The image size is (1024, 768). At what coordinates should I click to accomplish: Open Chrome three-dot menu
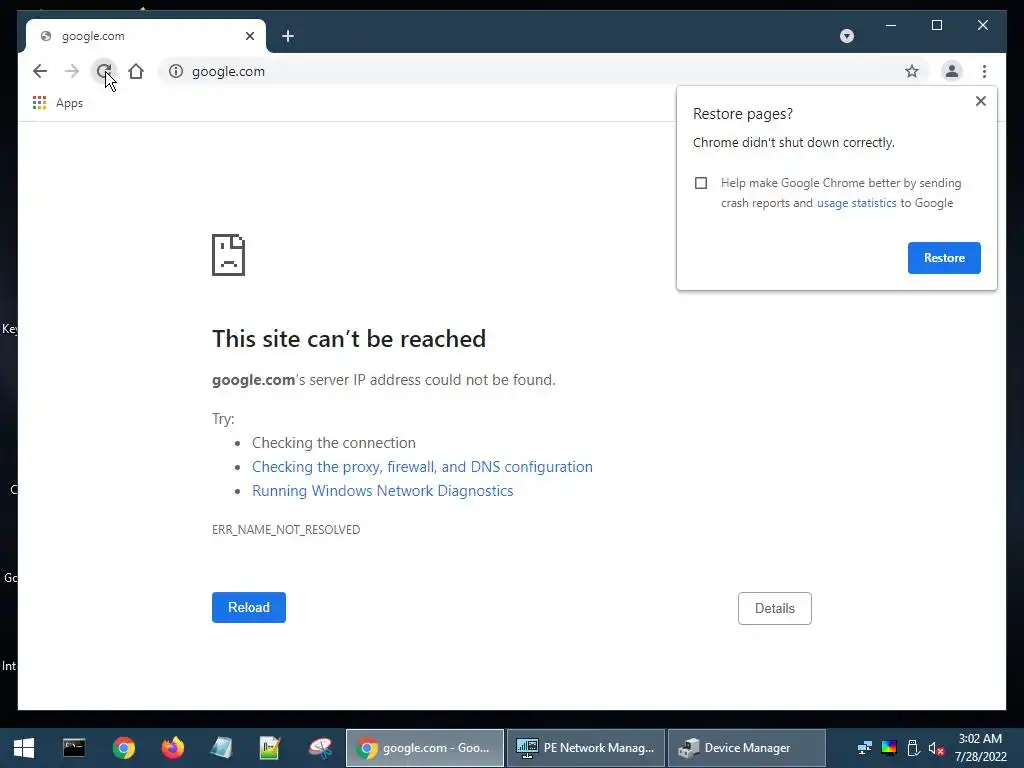coord(984,71)
